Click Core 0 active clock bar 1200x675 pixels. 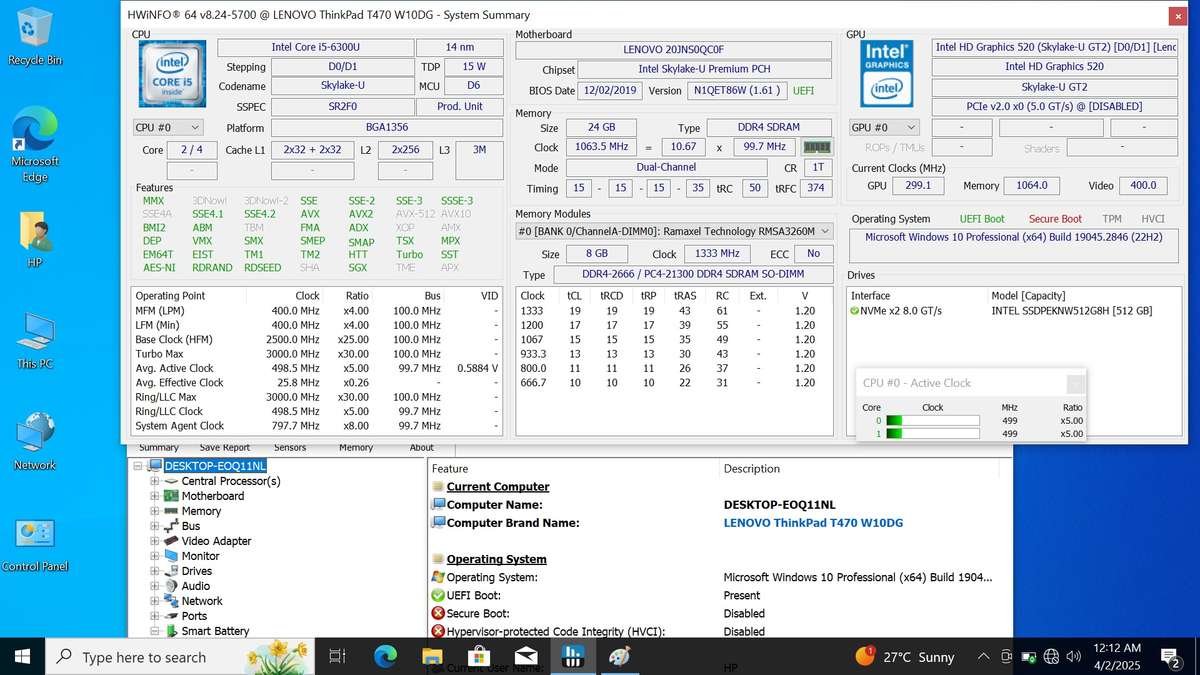click(932, 420)
